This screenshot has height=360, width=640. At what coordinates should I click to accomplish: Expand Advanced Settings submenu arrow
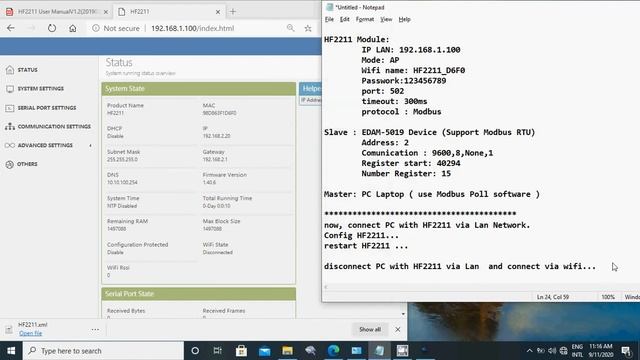pos(90,145)
